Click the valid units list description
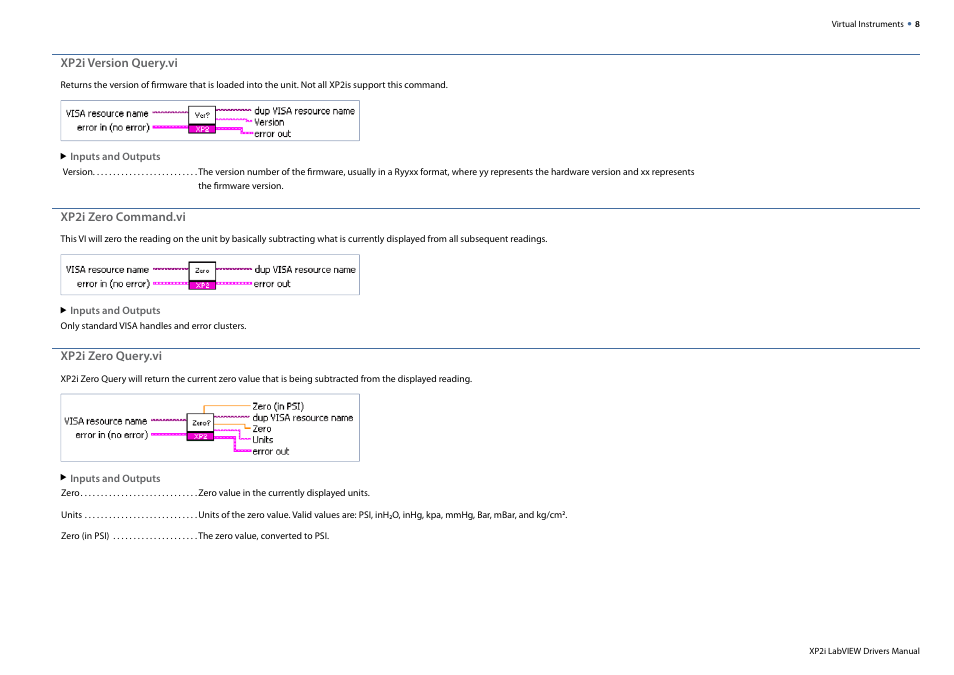The height and width of the screenshot is (675, 954). coord(383,515)
